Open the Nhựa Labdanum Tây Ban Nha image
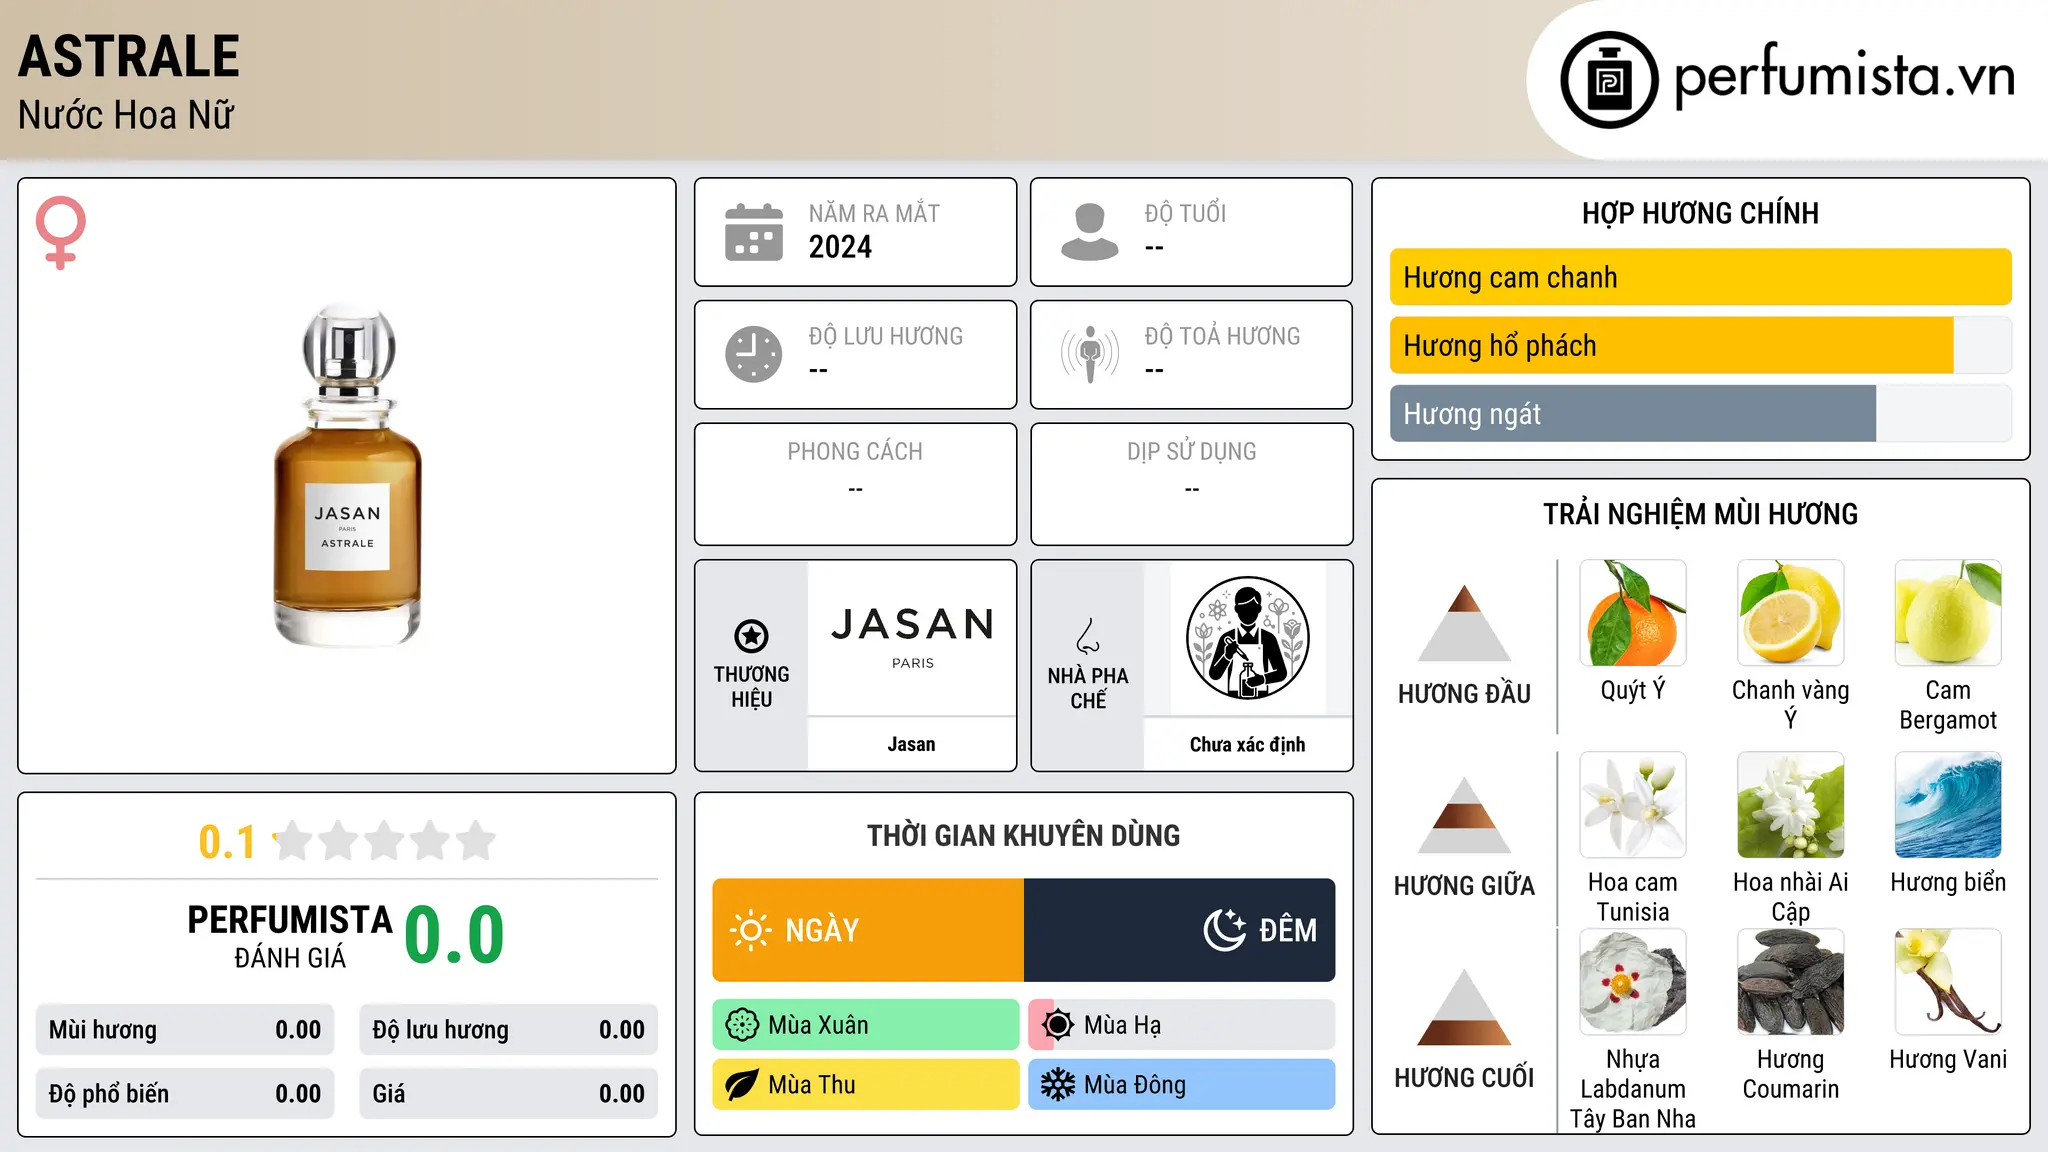Viewport: 2048px width, 1152px height. point(1633,982)
